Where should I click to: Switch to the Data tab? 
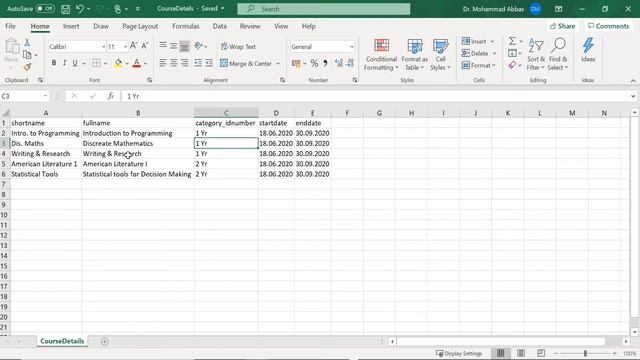click(220, 26)
